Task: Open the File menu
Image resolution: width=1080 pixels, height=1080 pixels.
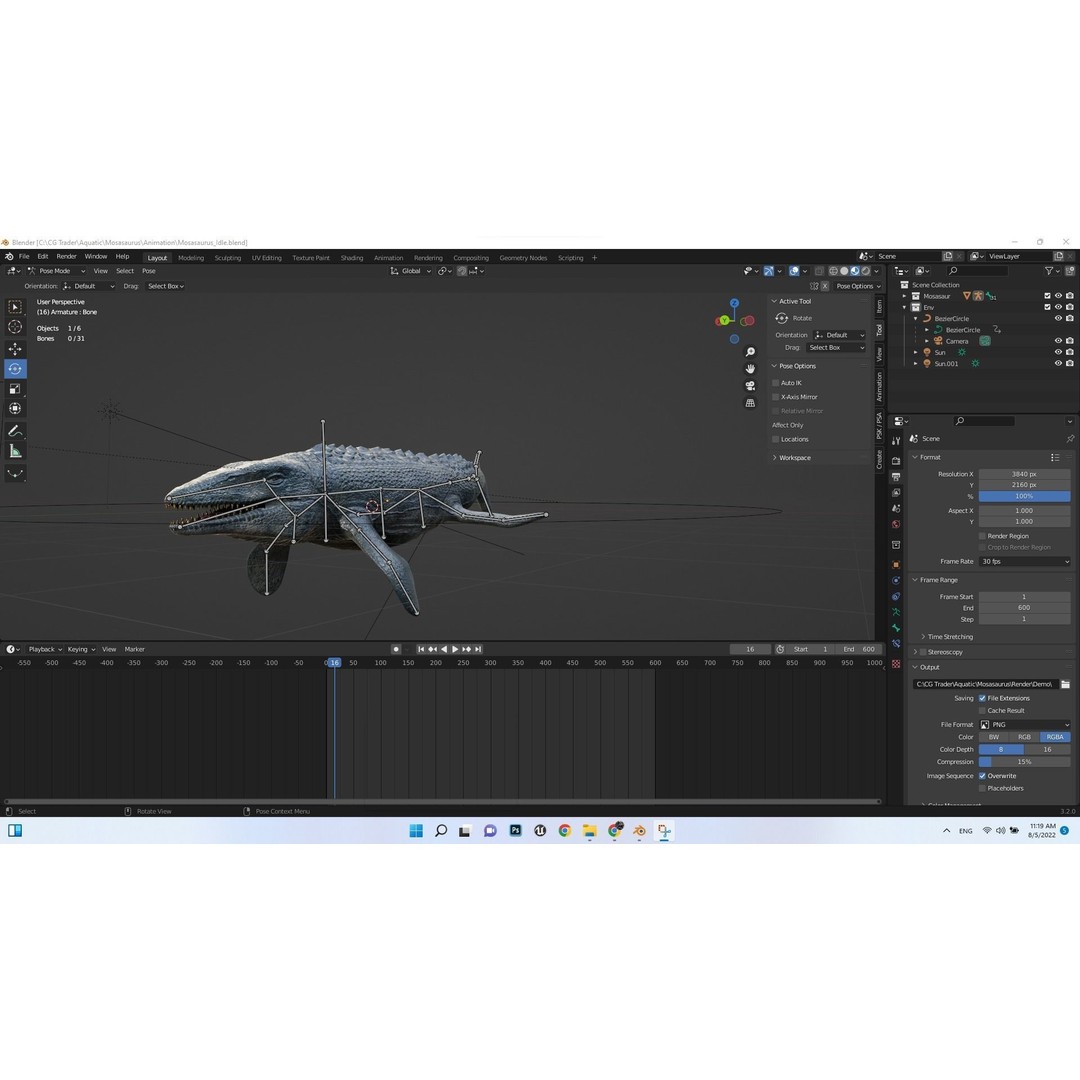Action: click(24, 257)
